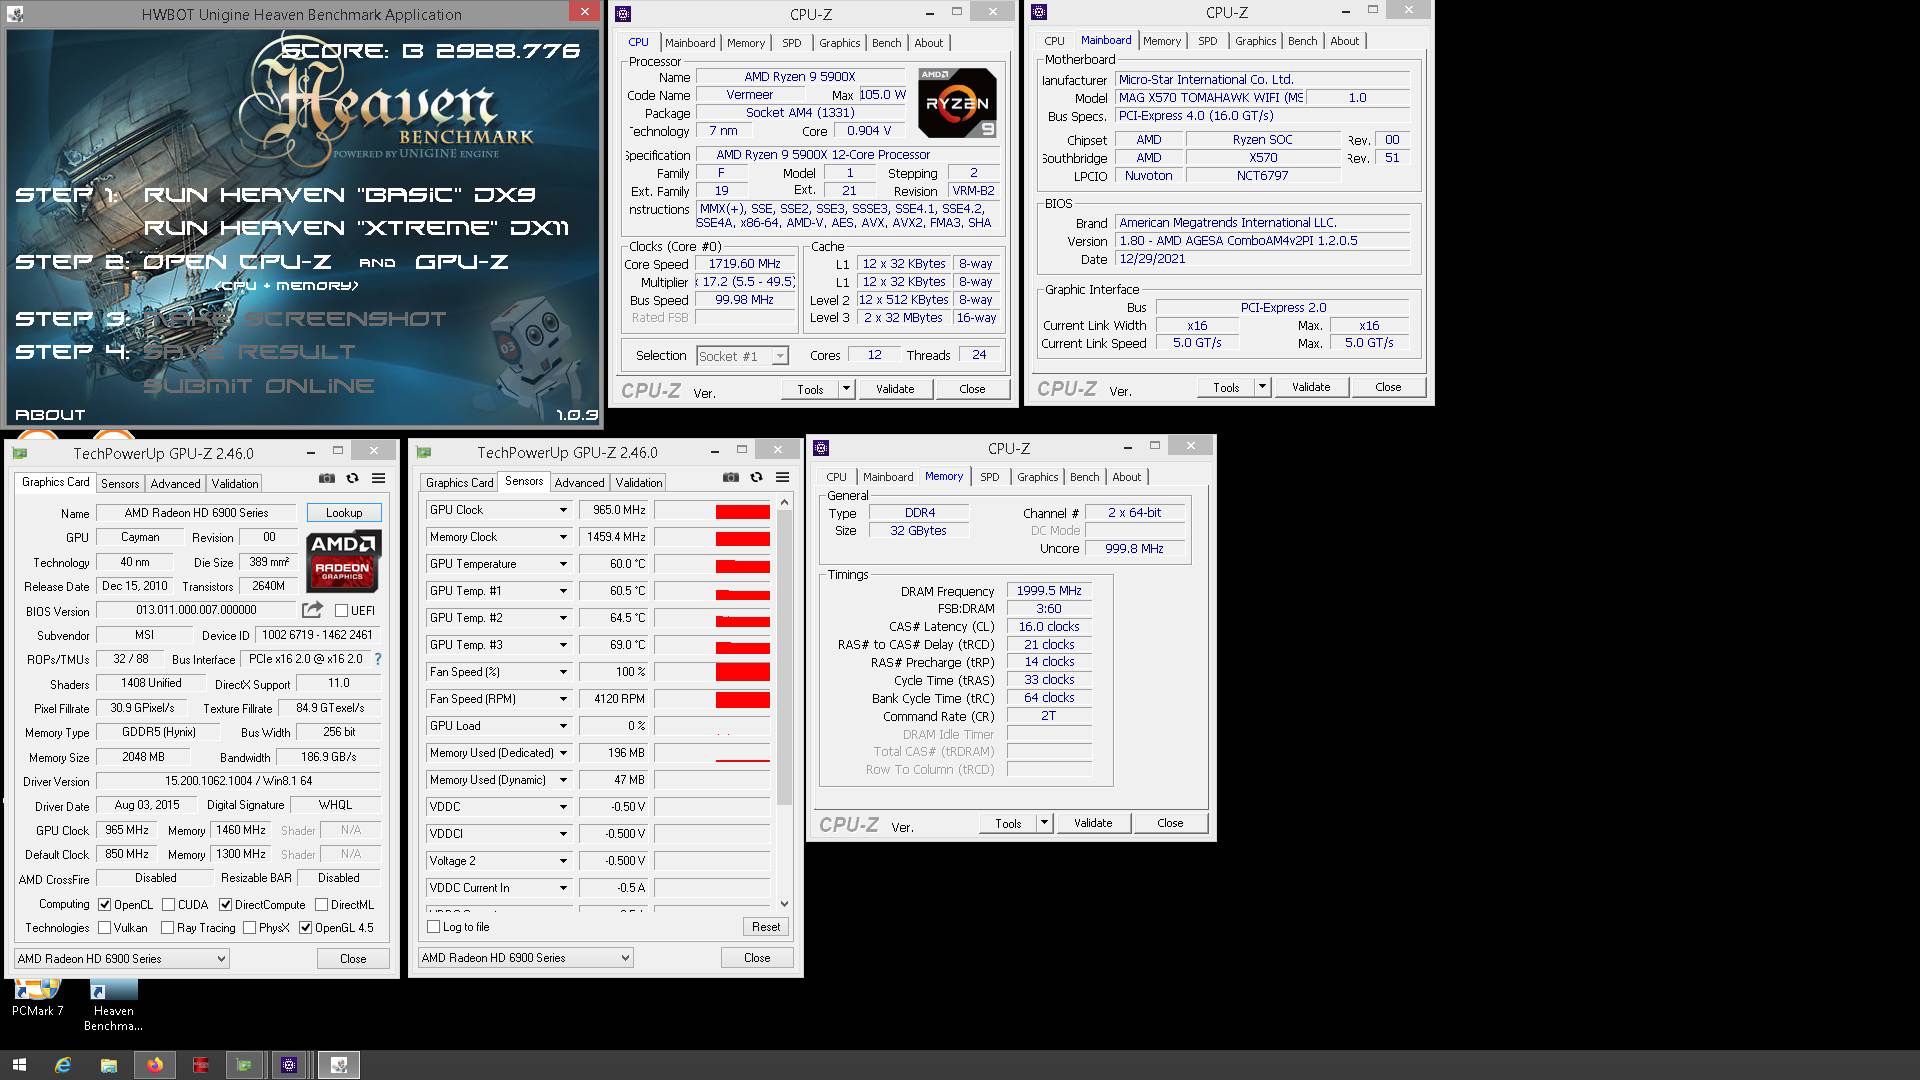The width and height of the screenshot is (1920, 1080).
Task: Switch to Sensors tab in left GPU-Z
Action: 120,483
